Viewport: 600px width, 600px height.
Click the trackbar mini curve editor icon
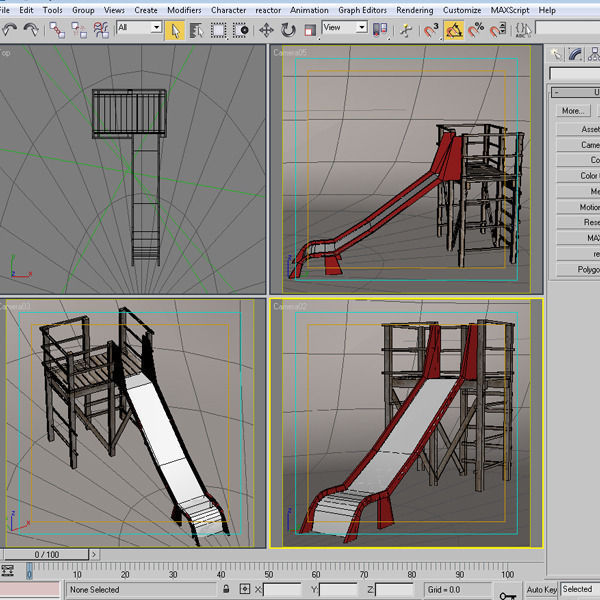8,571
